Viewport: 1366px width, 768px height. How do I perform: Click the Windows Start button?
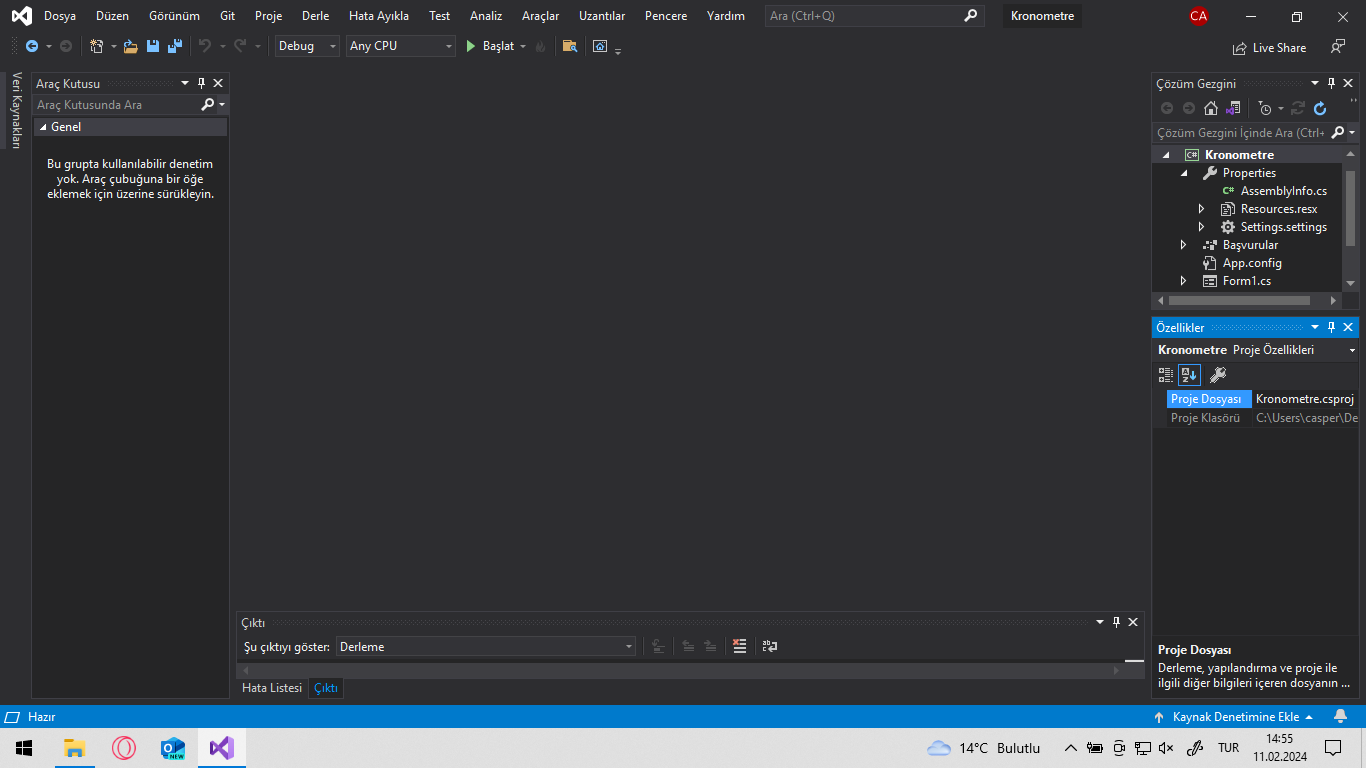(24, 748)
